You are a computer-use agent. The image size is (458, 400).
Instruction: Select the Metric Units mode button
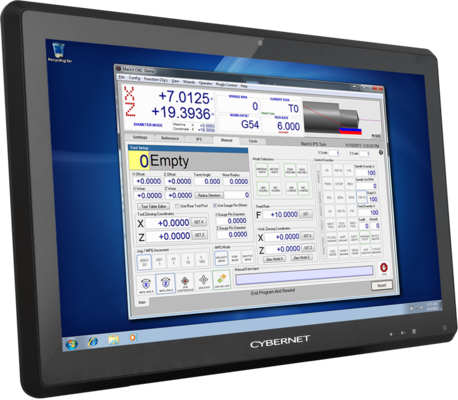point(274,171)
